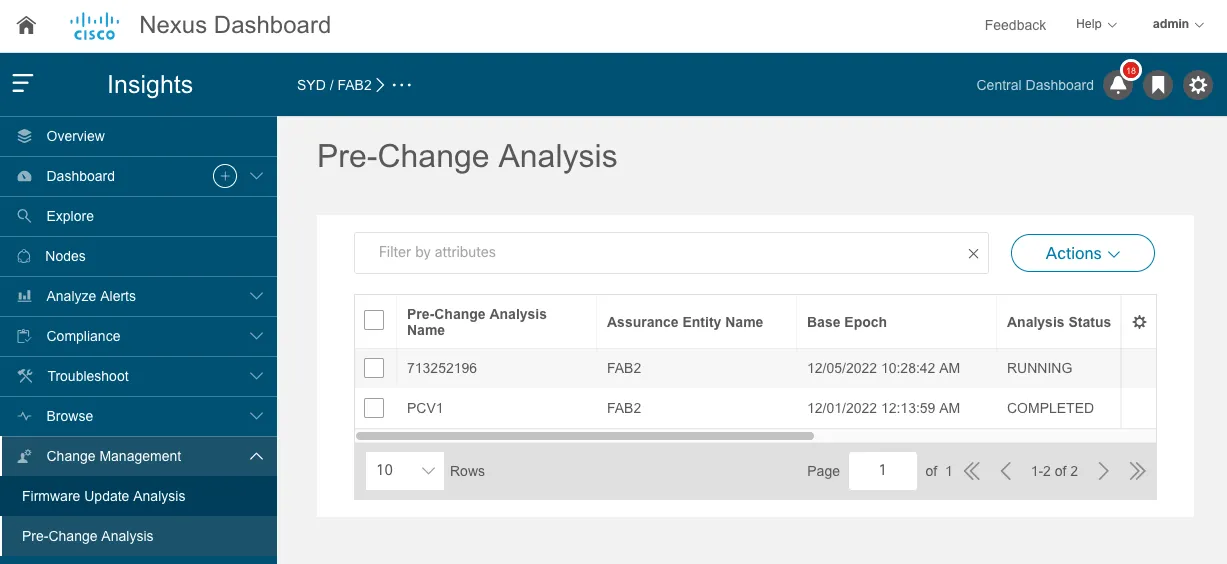
Task: Open the Actions dropdown
Action: [x=1083, y=254]
